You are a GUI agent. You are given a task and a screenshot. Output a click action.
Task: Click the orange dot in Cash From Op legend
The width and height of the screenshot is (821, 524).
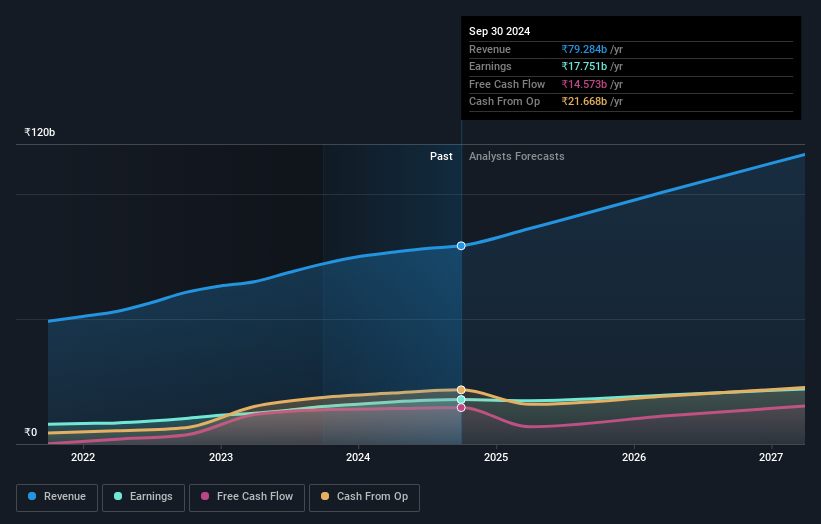point(325,496)
